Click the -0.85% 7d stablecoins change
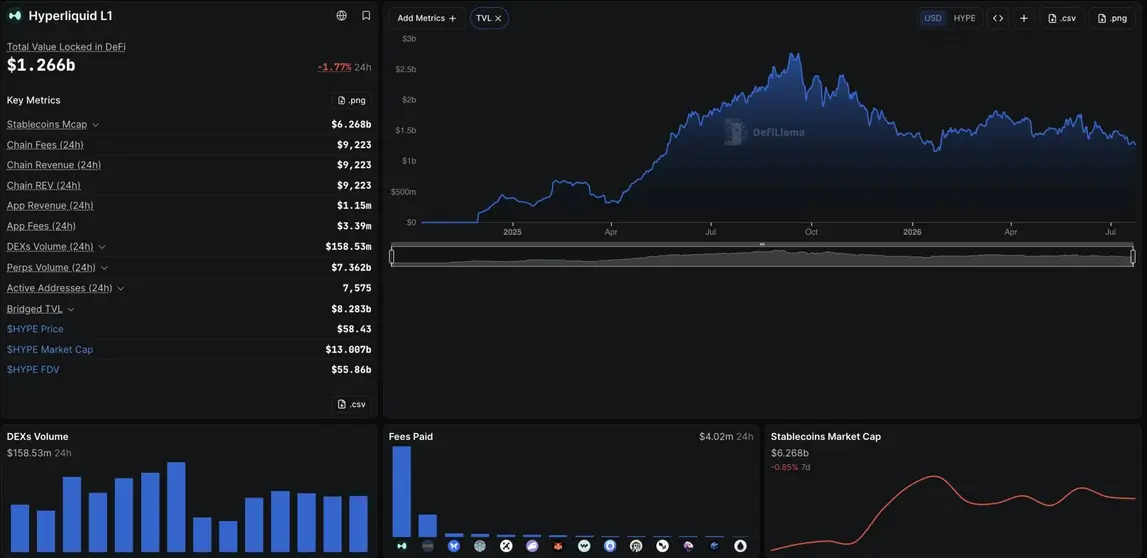The image size is (1147, 558). tap(791, 467)
